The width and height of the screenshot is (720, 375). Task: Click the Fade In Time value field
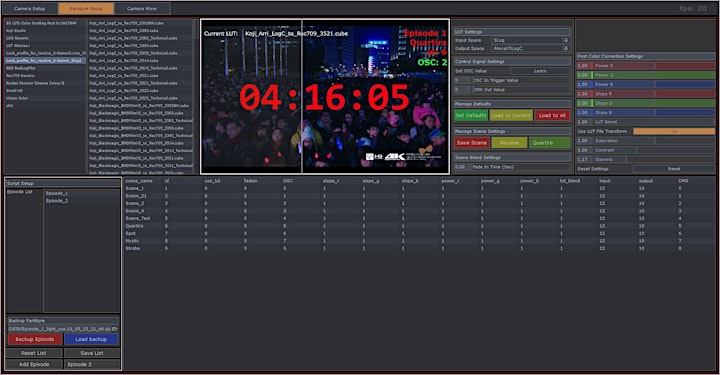(461, 167)
